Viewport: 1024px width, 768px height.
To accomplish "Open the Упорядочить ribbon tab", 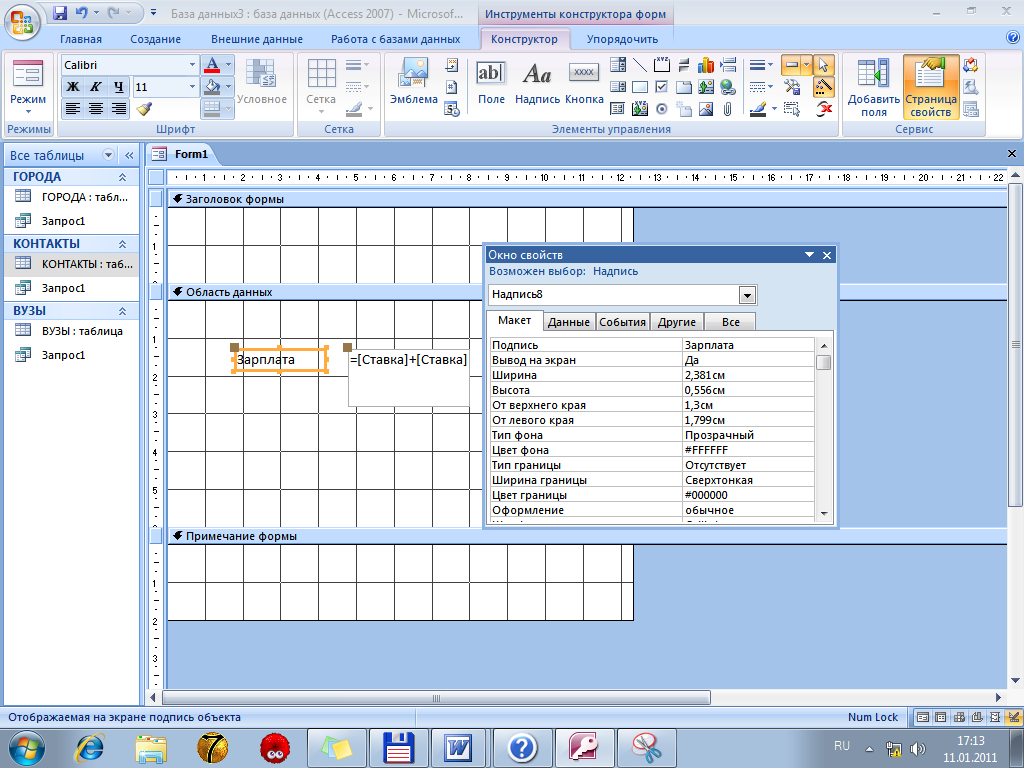I will pyautogui.click(x=622, y=39).
